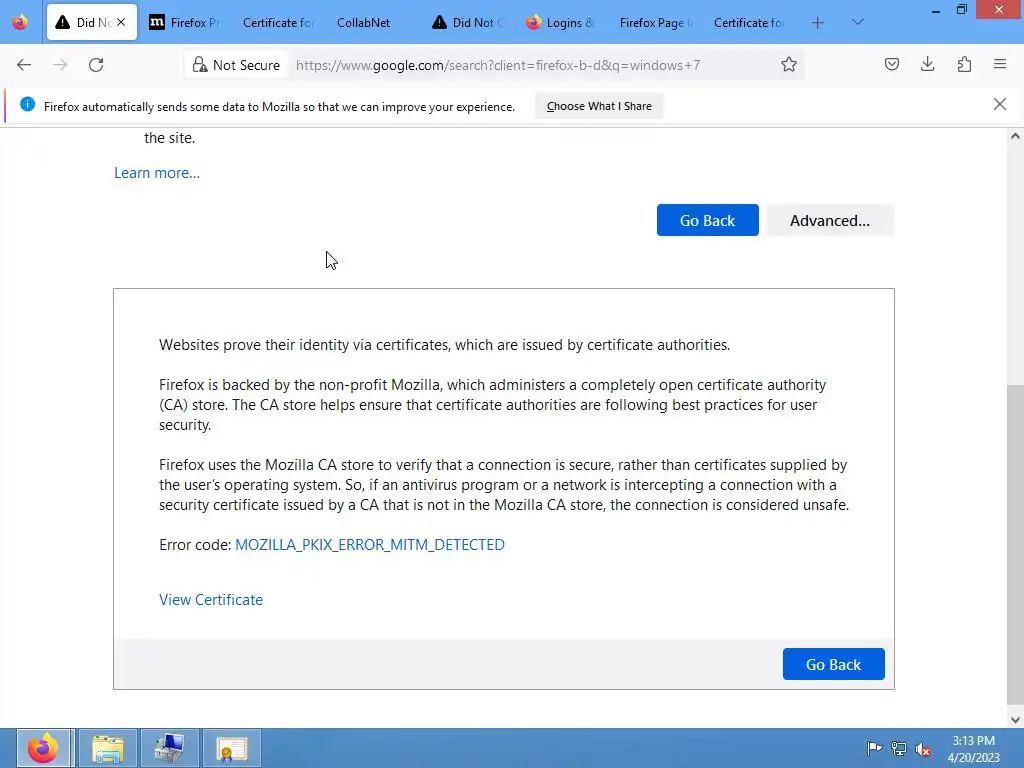
Task: Click the computer/network taskbar icon
Action: 170,748
